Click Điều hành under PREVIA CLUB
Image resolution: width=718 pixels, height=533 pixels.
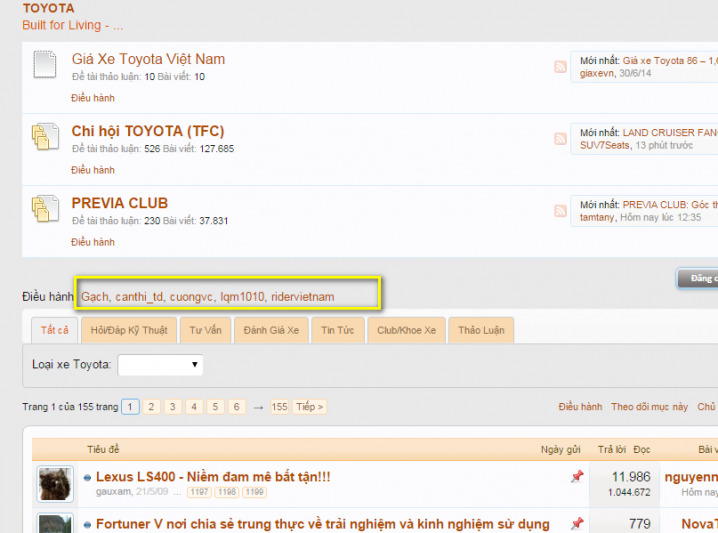pos(93,242)
